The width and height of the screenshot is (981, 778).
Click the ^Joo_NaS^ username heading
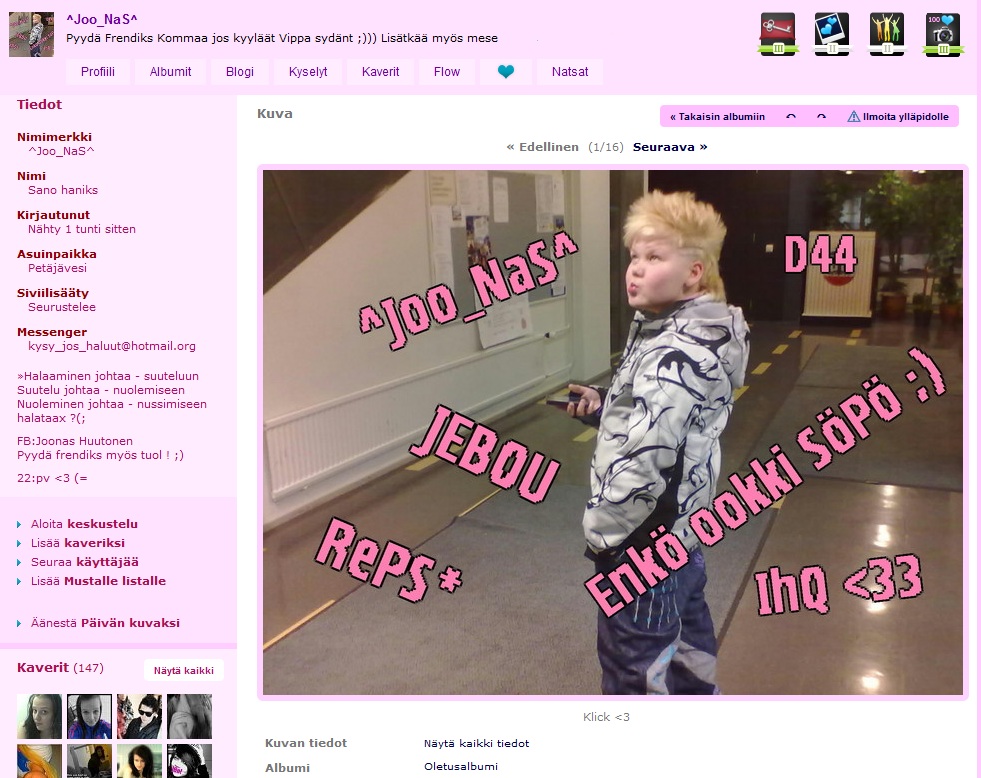point(102,19)
